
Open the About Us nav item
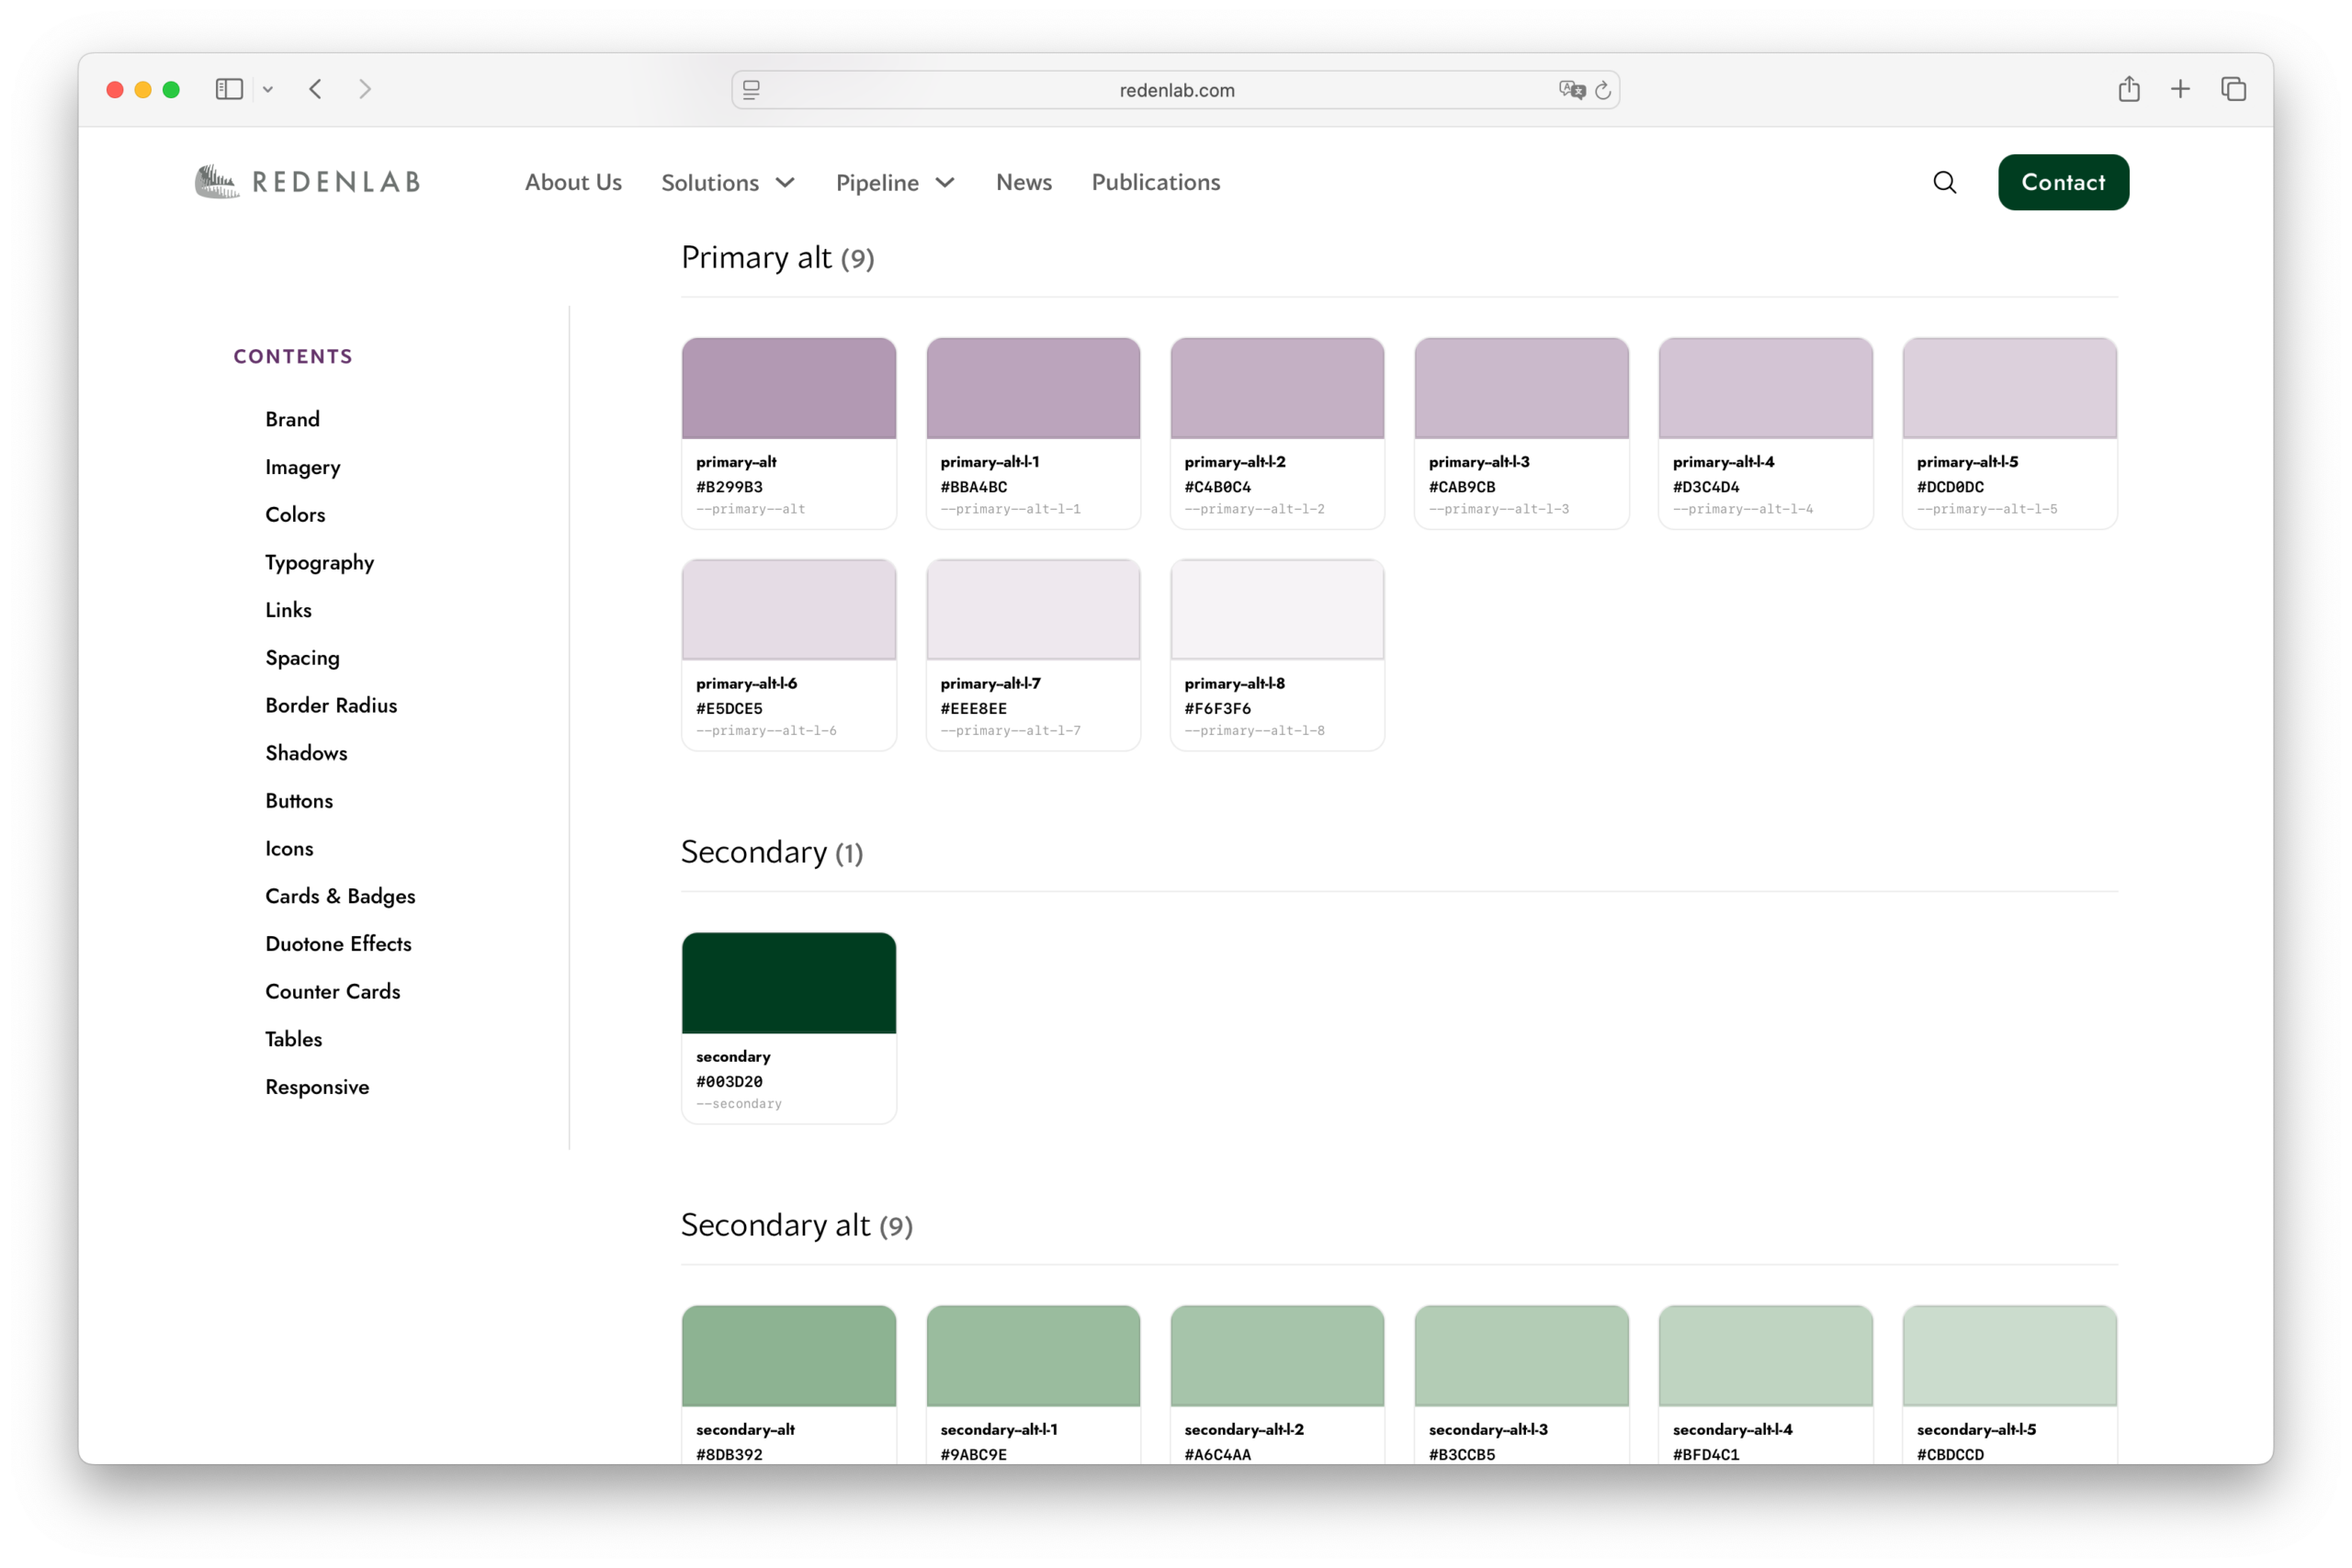[x=573, y=182]
